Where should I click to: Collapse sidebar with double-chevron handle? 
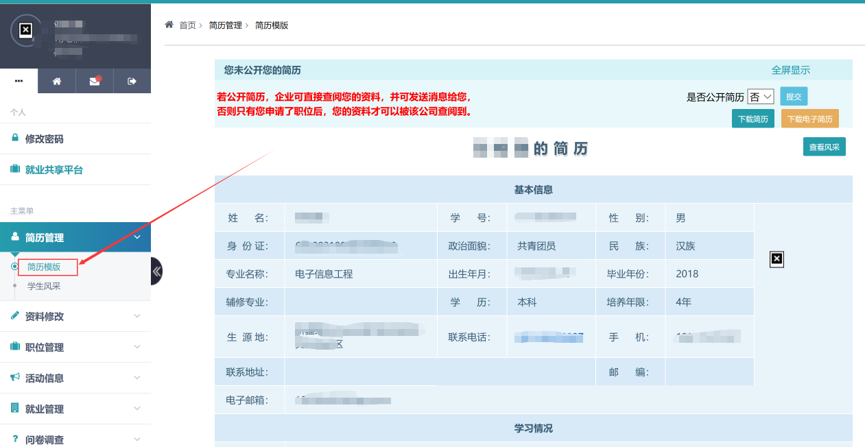pyautogui.click(x=156, y=271)
